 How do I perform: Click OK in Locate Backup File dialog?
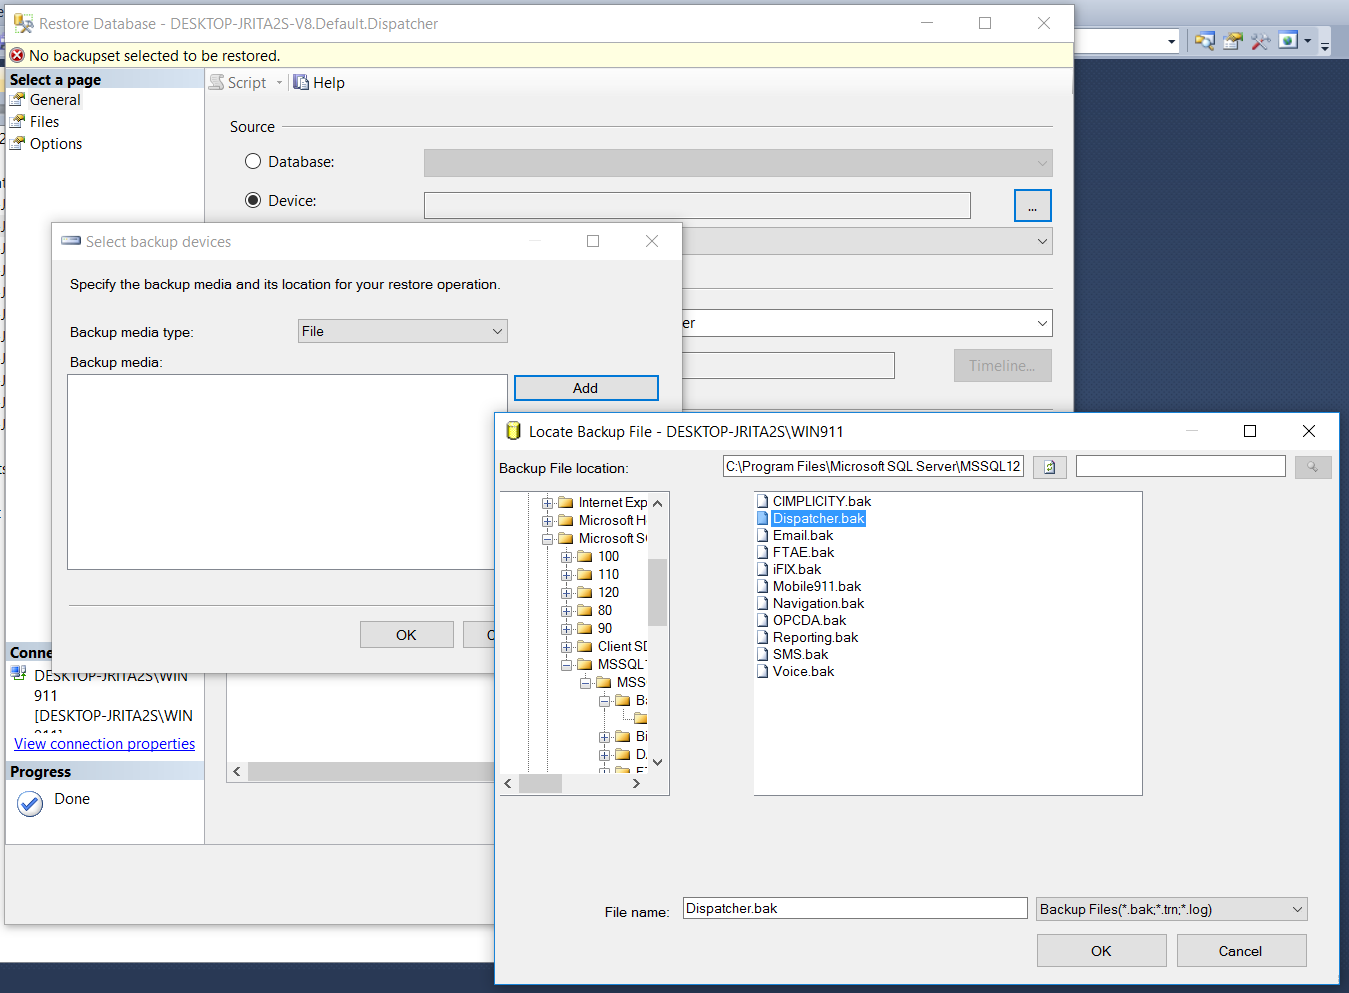[x=1101, y=951]
